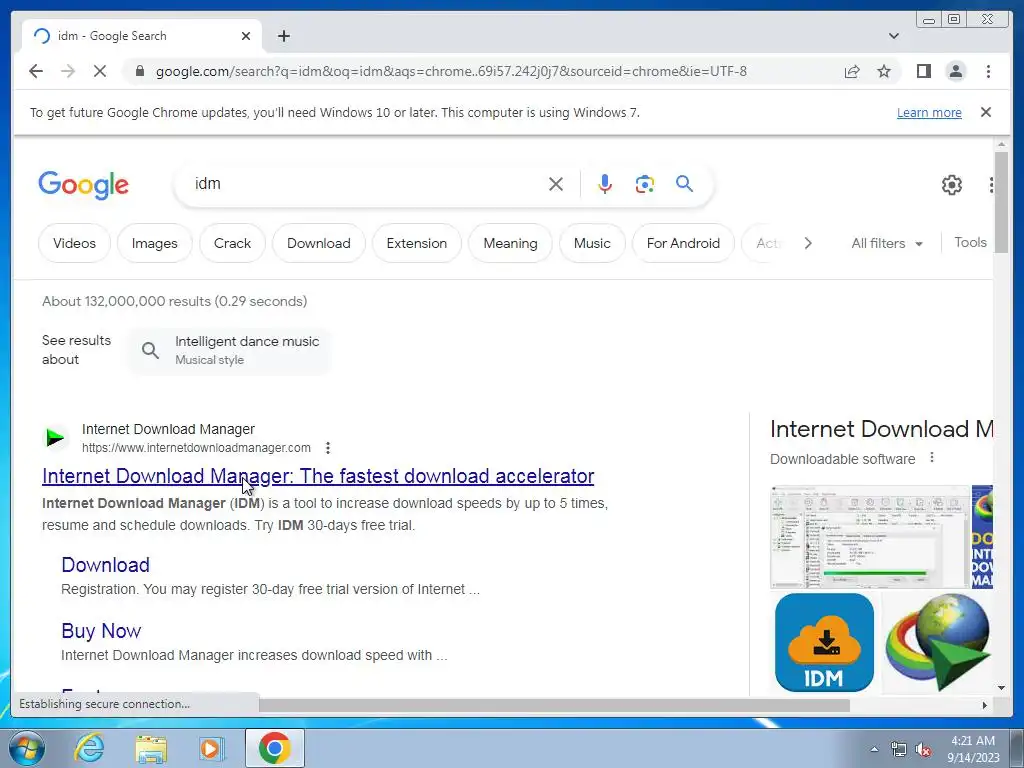This screenshot has width=1024, height=768.
Task: Show hidden tray icons arrow
Action: click(874, 749)
